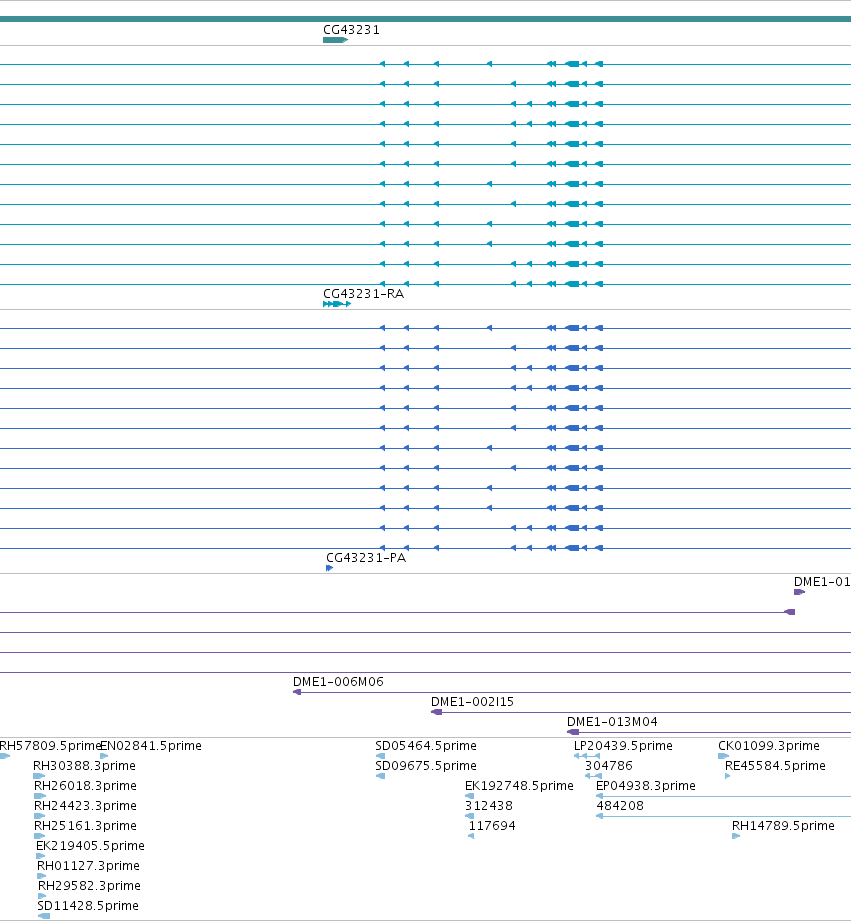Select the EN02841.5prime arrow glyph
851x921 pixels.
click(x=104, y=756)
